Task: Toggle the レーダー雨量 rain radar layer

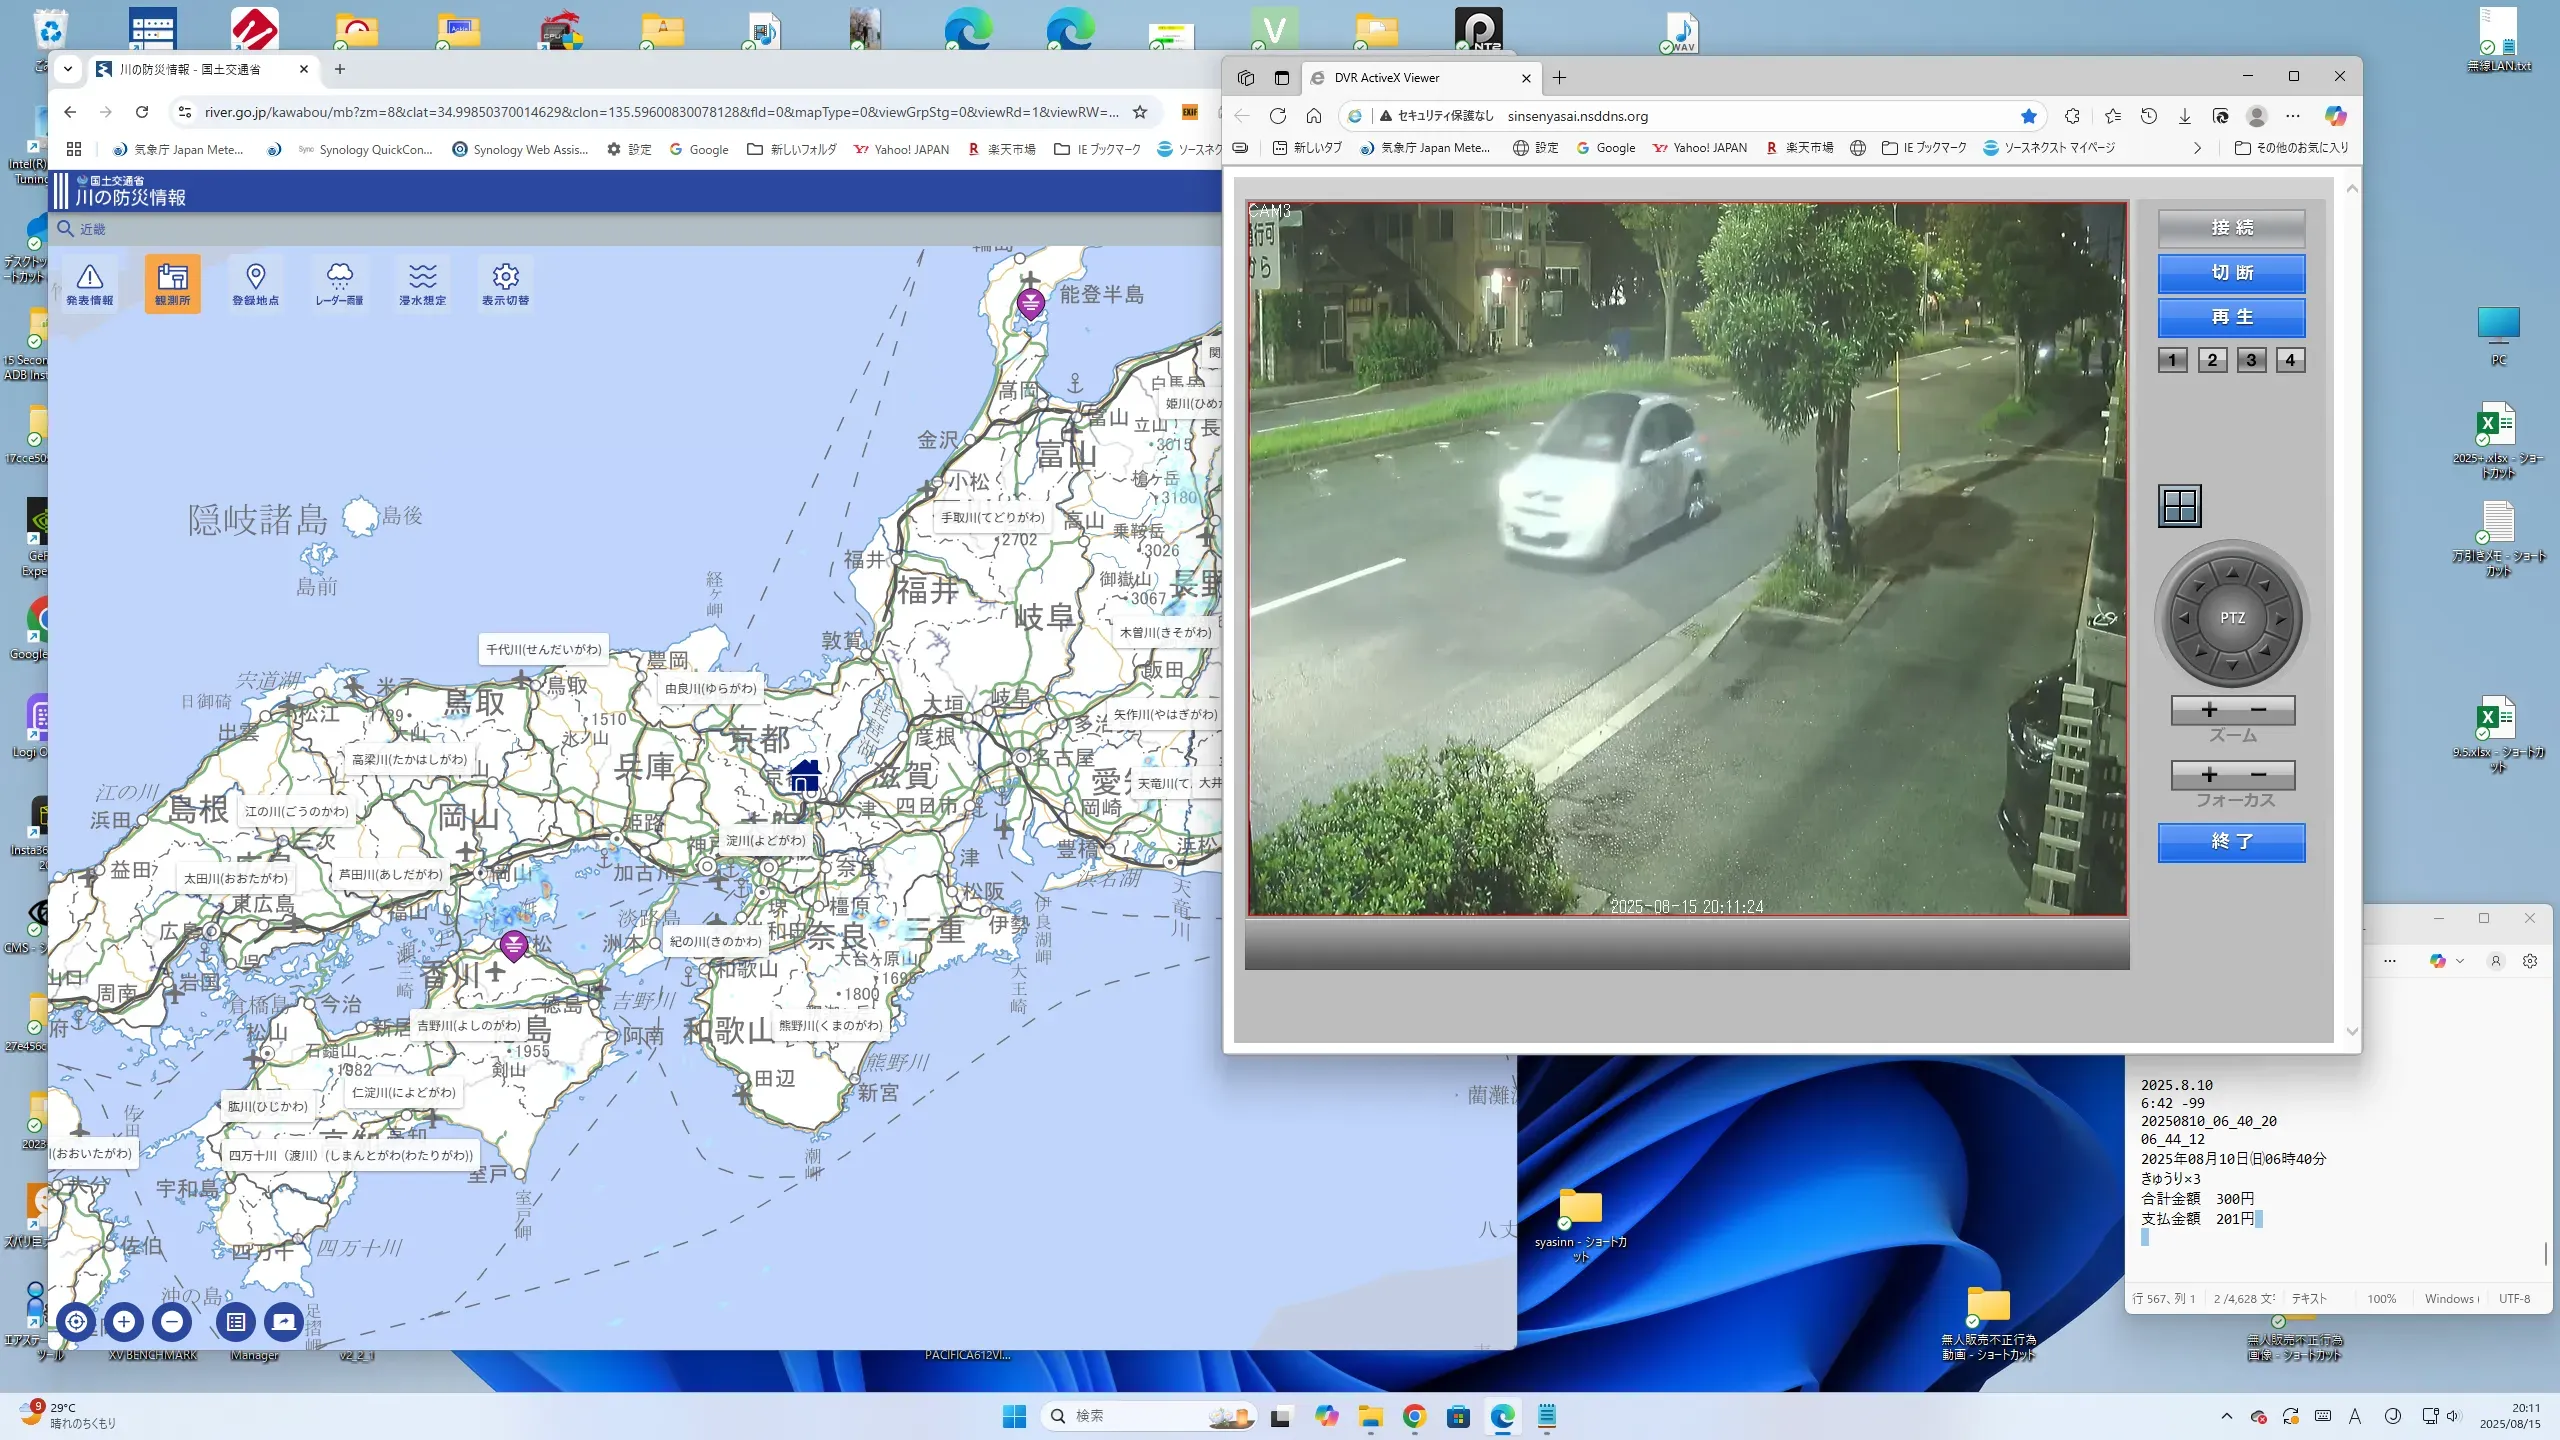Action: [339, 283]
